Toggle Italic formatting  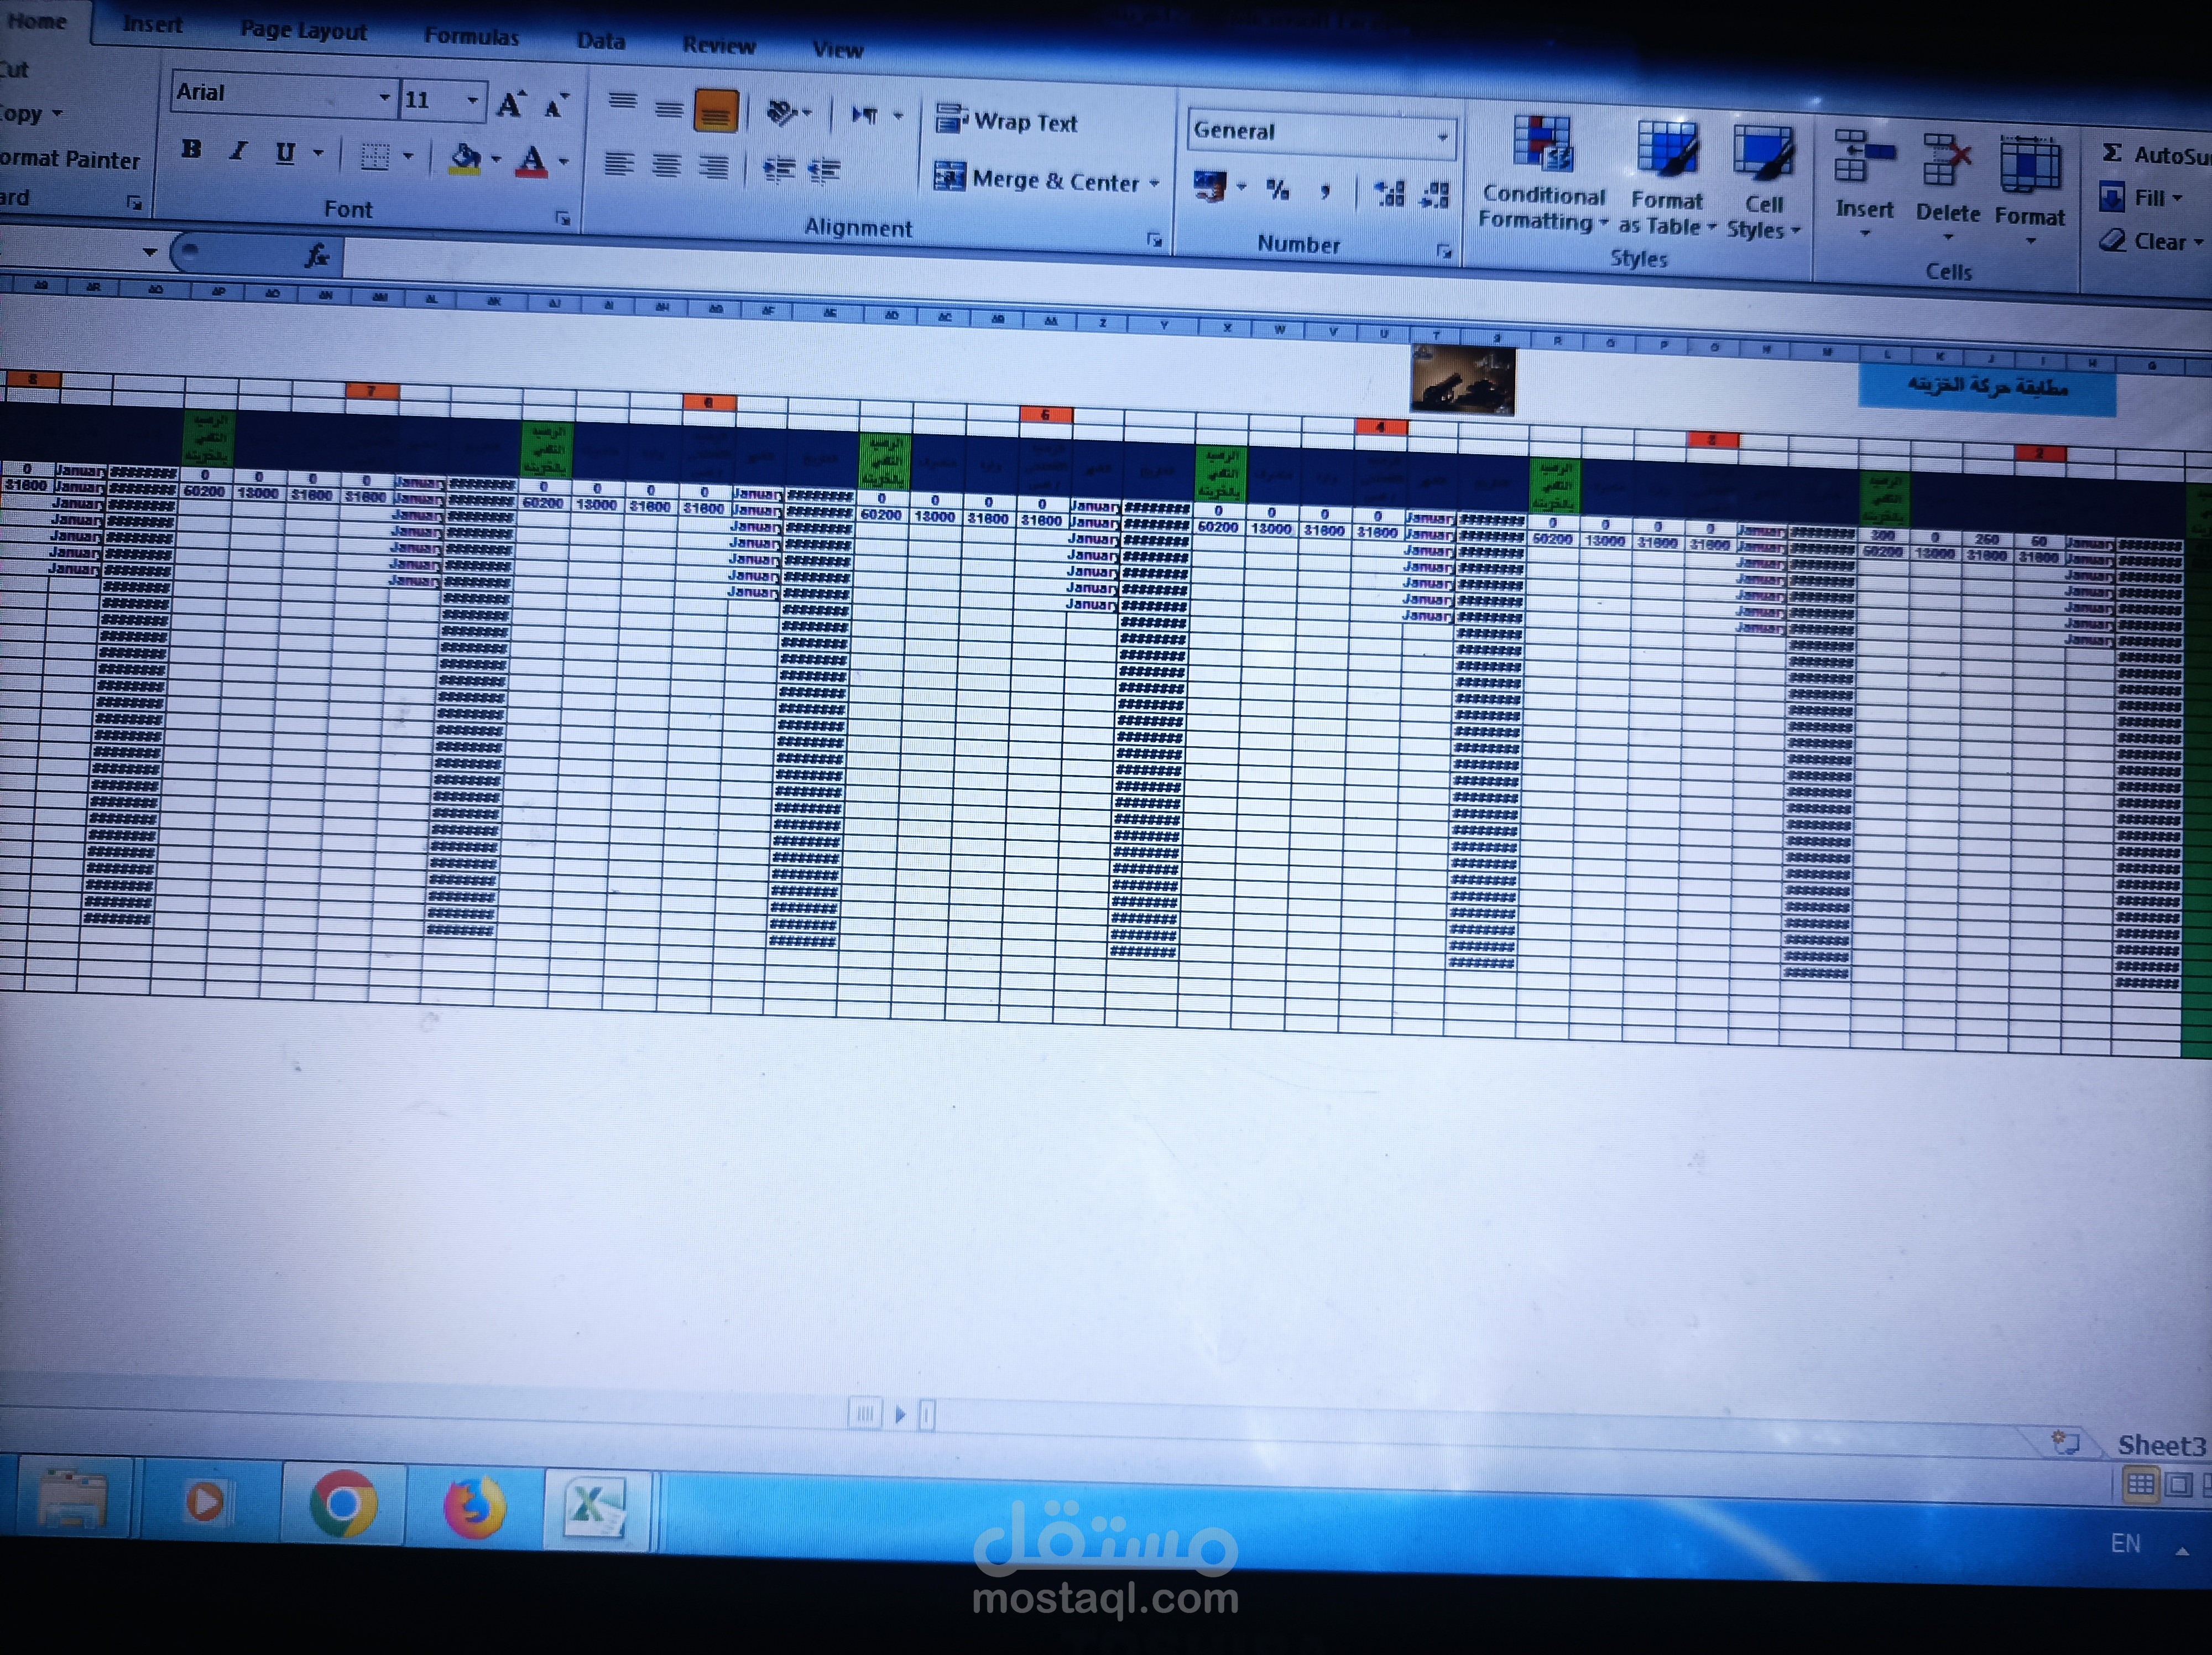[x=238, y=151]
